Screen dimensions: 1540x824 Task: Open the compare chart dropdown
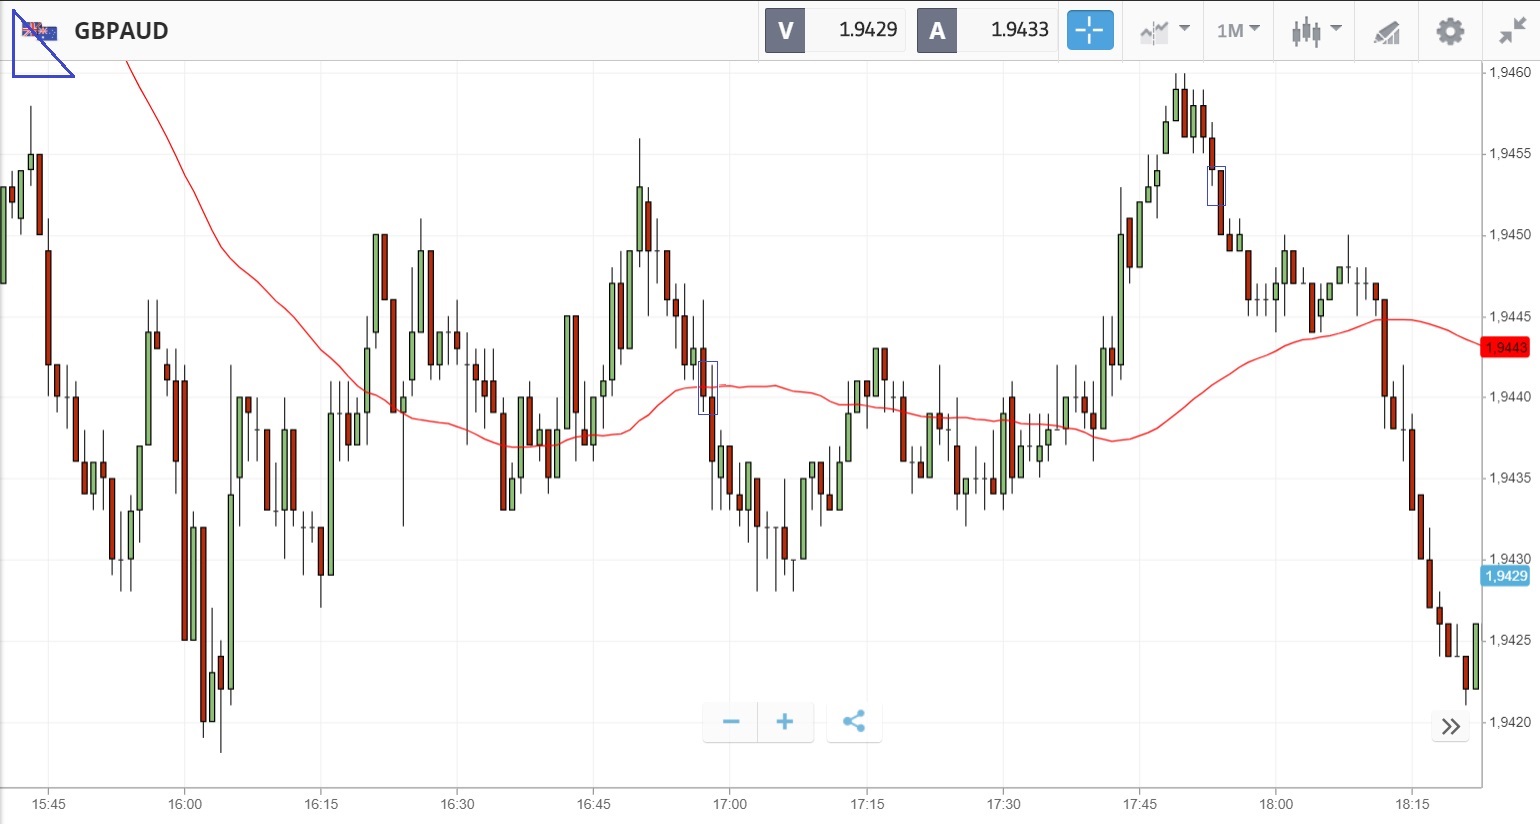(1164, 30)
